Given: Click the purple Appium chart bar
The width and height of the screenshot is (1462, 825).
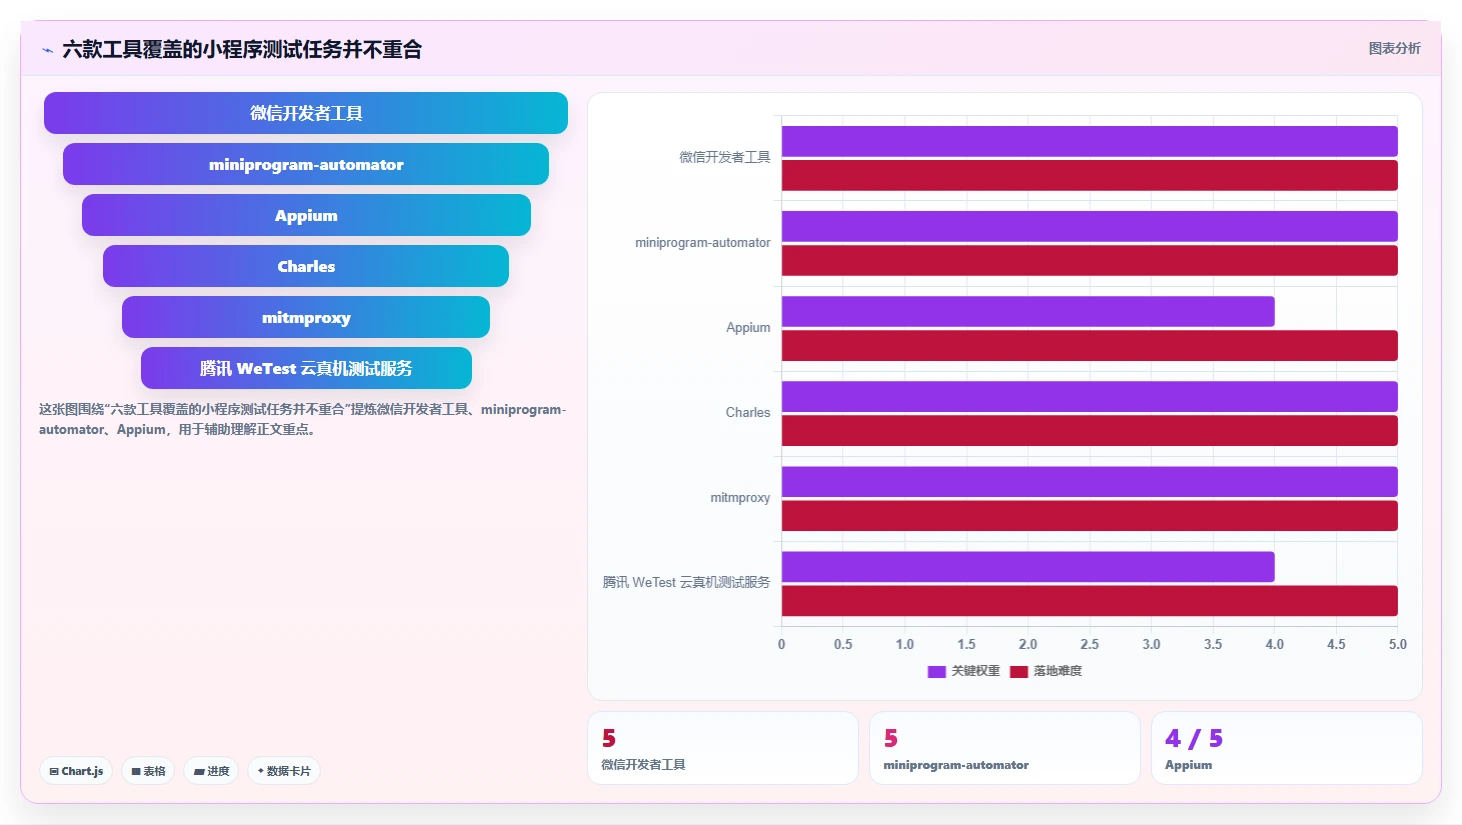Looking at the screenshot, I should [x=1028, y=311].
